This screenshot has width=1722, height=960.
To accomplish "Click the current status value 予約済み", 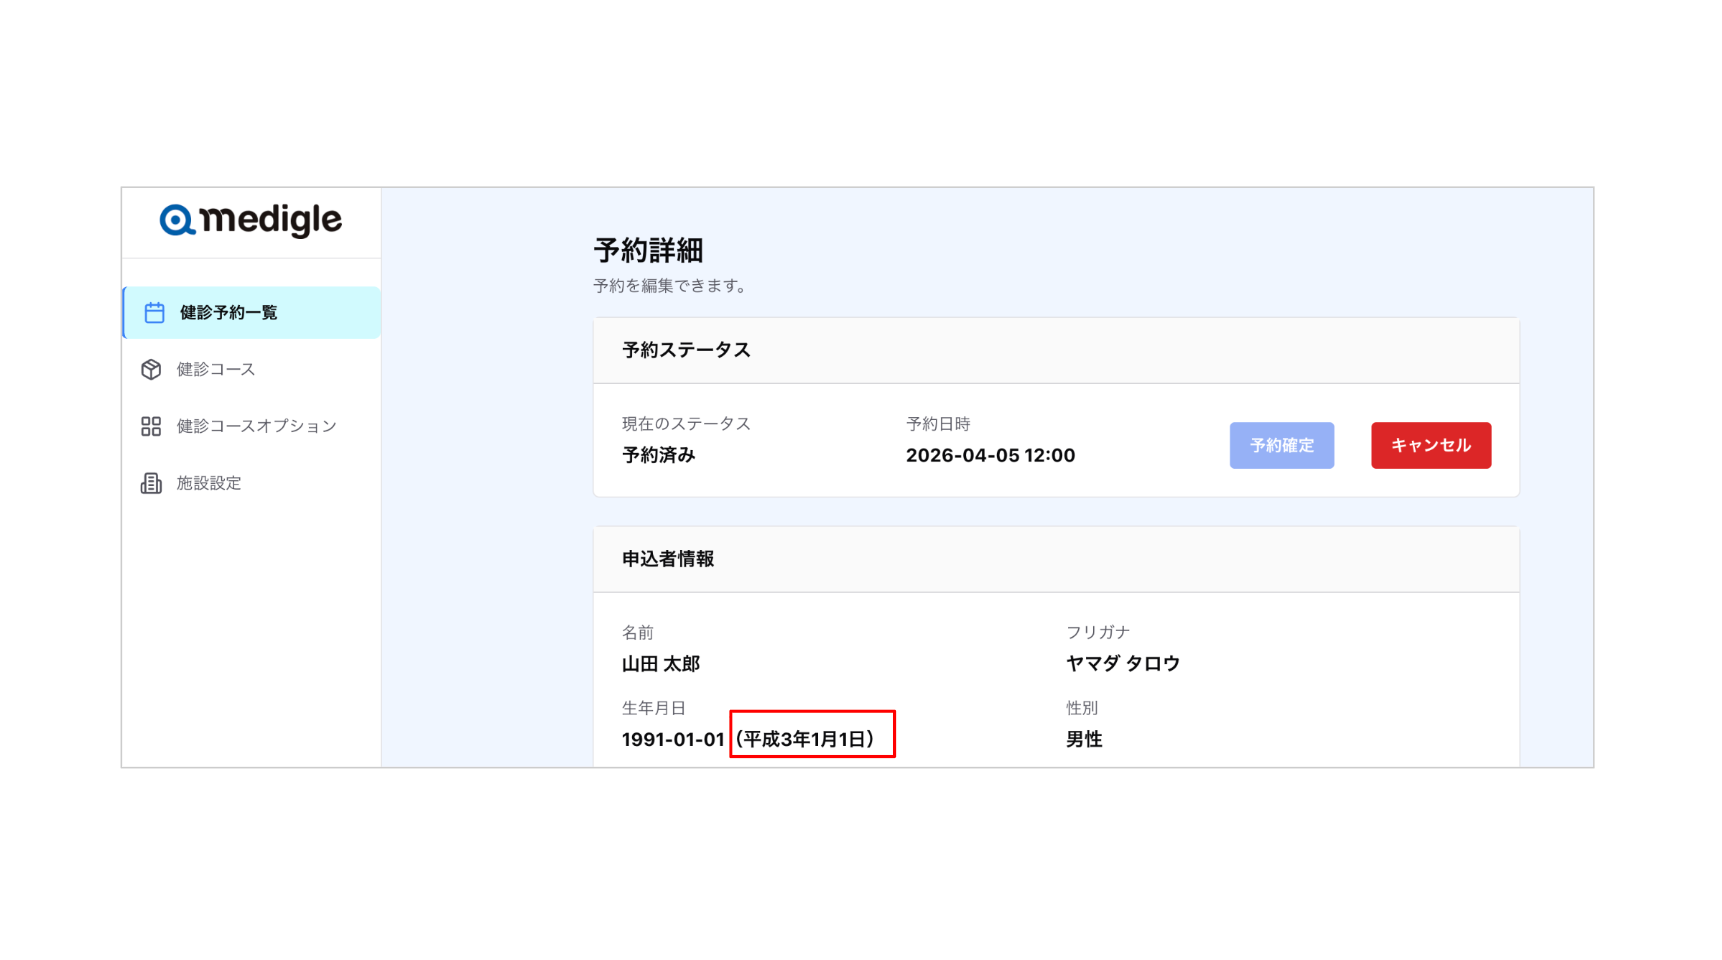I will [659, 456].
